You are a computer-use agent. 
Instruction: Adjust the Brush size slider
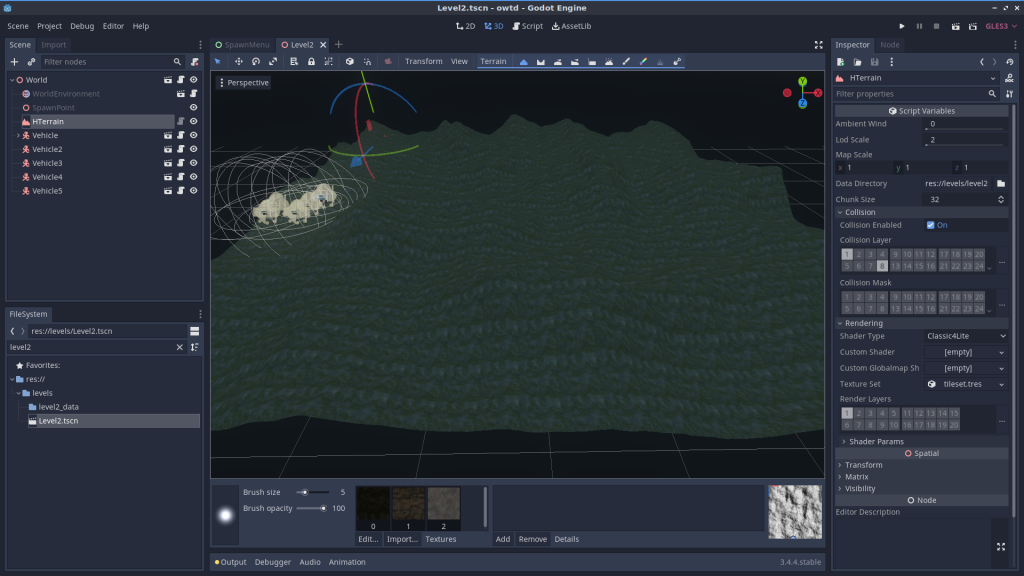point(312,492)
